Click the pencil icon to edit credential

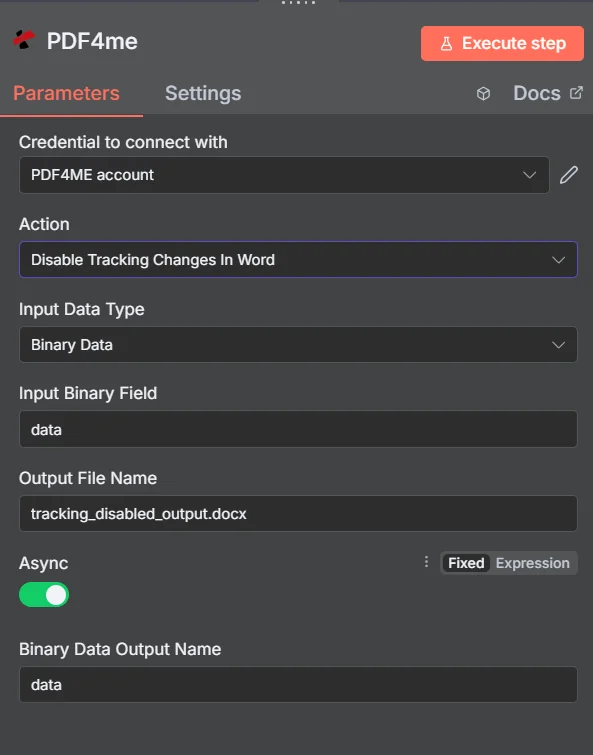(x=568, y=175)
